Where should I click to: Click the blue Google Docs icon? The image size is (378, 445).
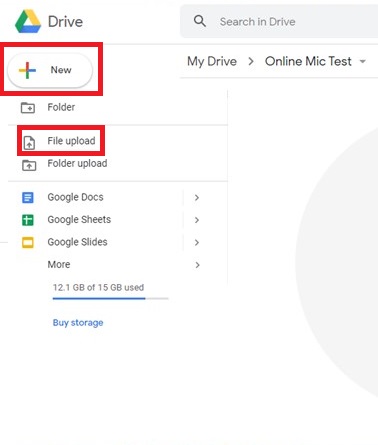click(x=28, y=197)
